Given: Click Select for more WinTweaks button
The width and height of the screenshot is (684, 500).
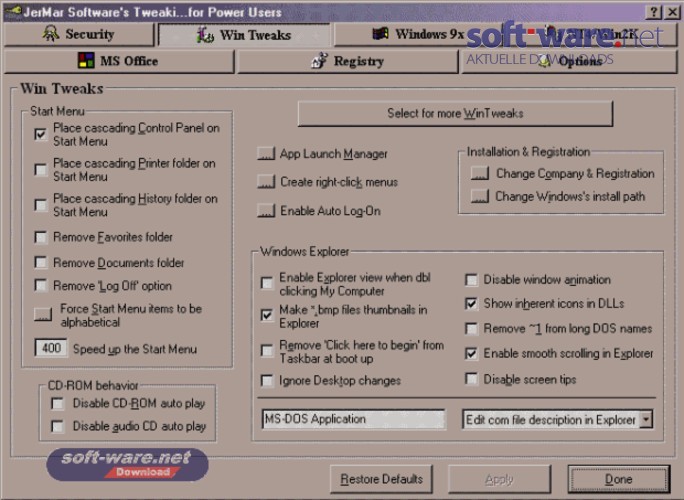Looking at the screenshot, I should pos(455,113).
